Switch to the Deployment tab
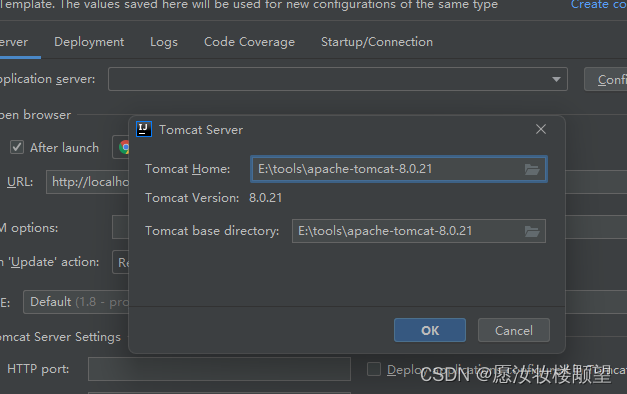Viewport: 627px width, 394px height. coord(89,42)
